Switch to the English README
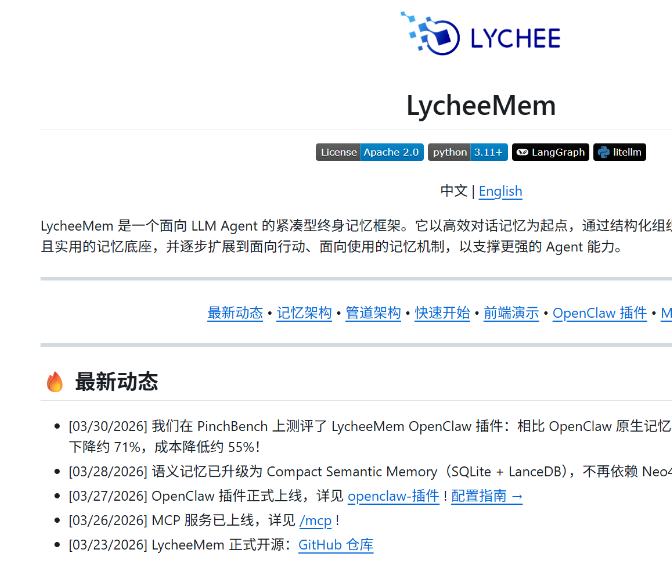 (x=500, y=191)
